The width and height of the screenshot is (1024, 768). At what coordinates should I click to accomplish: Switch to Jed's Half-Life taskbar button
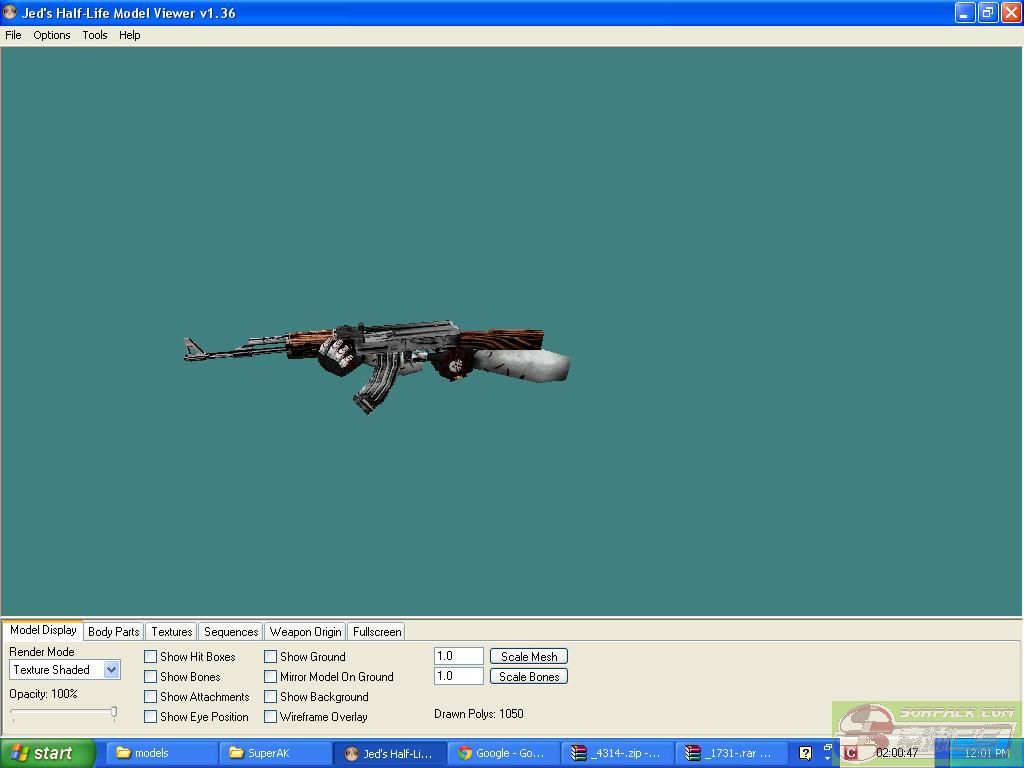(x=390, y=753)
